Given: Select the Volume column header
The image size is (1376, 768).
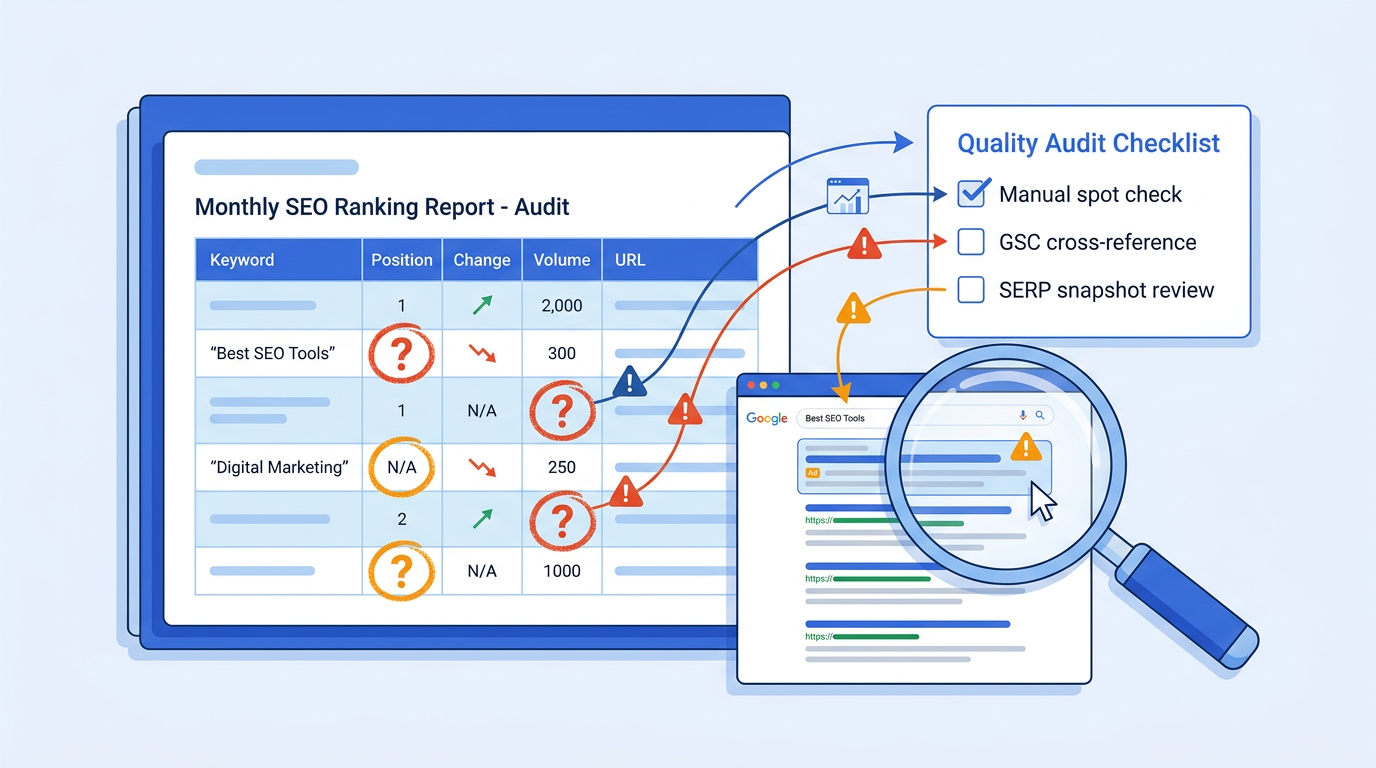Looking at the screenshot, I should [x=562, y=260].
